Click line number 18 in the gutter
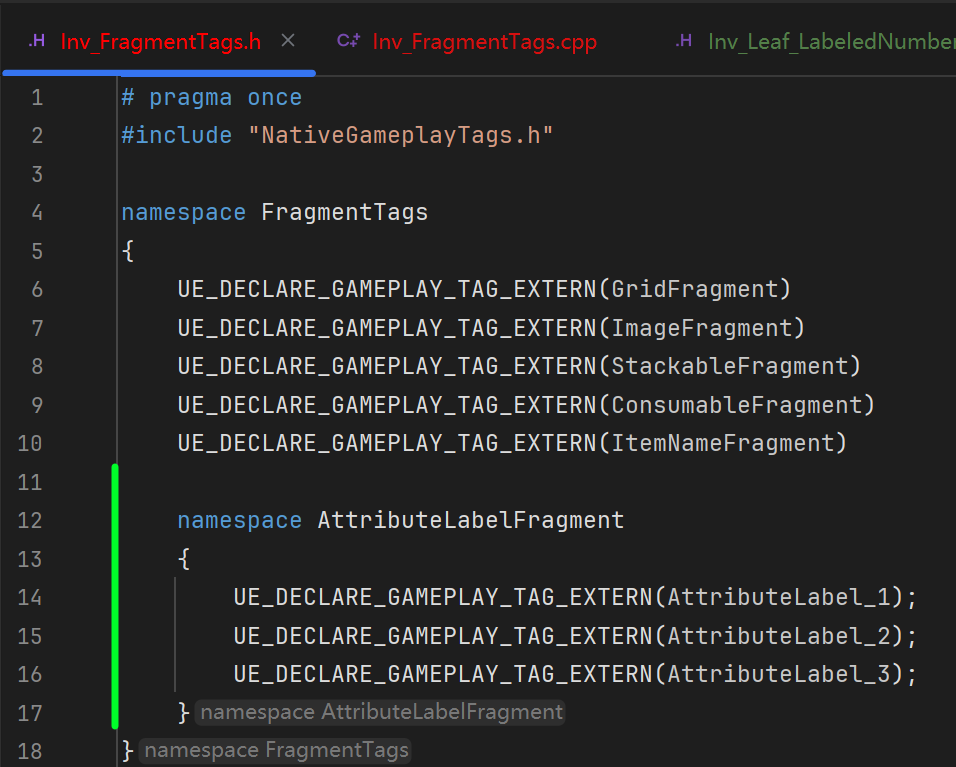 click(x=30, y=751)
